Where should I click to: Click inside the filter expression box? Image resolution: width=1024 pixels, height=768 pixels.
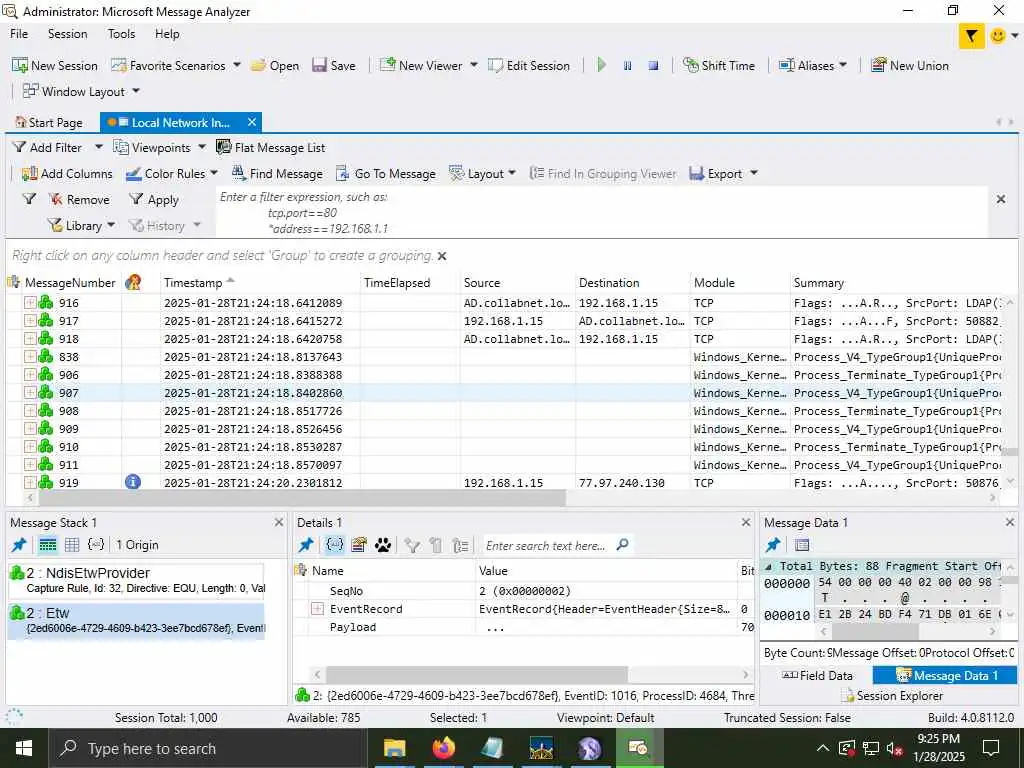[601, 212]
